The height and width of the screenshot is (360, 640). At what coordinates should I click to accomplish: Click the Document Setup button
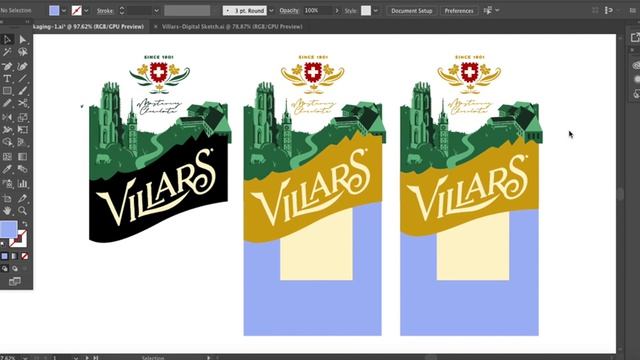411,11
